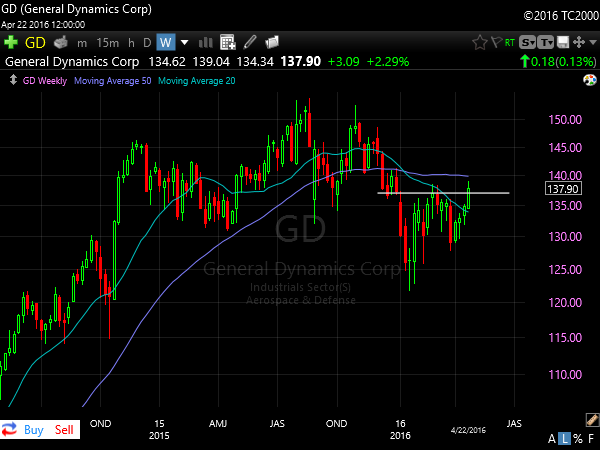Click the Moving Average 50 indicator label
Image resolution: width=600 pixels, height=450 pixels.
click(112, 81)
